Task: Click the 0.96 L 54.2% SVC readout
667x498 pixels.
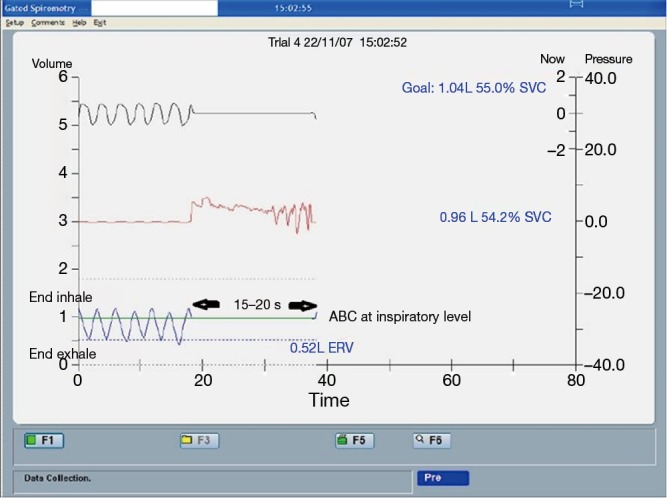Action: click(x=495, y=217)
